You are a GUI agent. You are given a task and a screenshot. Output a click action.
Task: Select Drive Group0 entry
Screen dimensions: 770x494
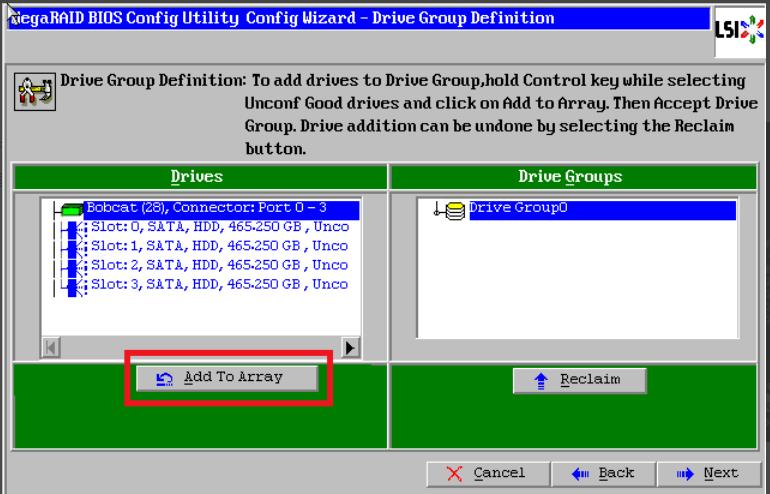[x=603, y=209]
